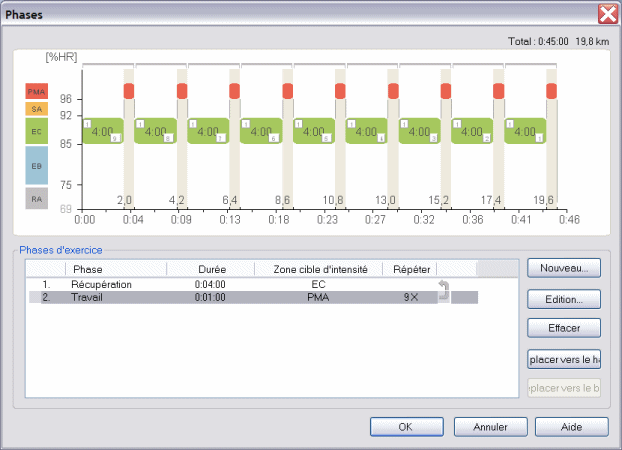The width and height of the screenshot is (622, 450).
Task: Click the repeat loop arrow icon in list
Action: (x=445, y=289)
